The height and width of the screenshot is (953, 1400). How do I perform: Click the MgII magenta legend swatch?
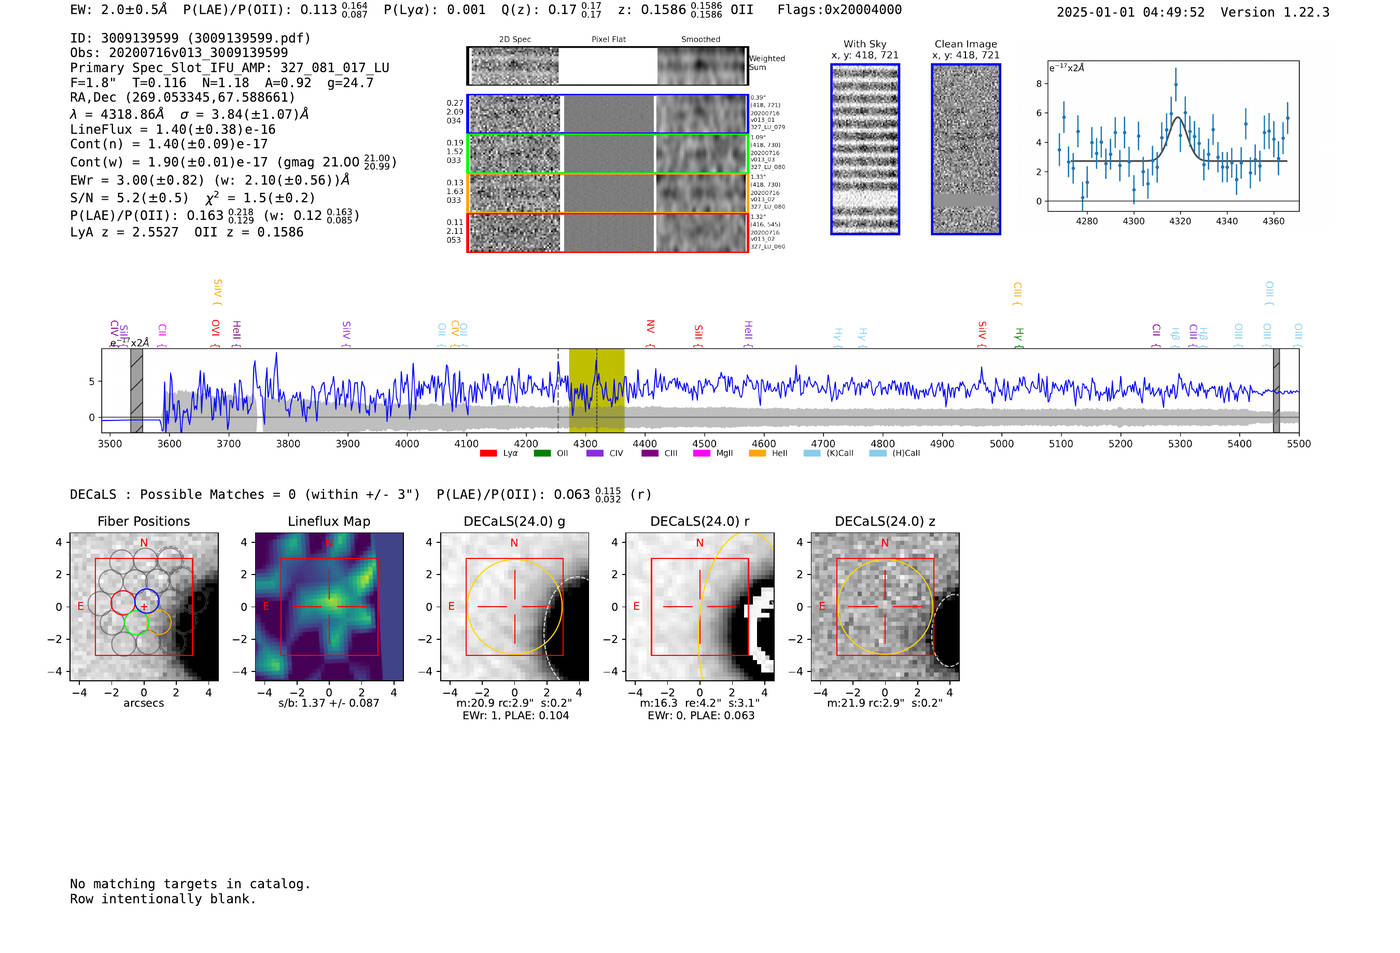(x=702, y=453)
